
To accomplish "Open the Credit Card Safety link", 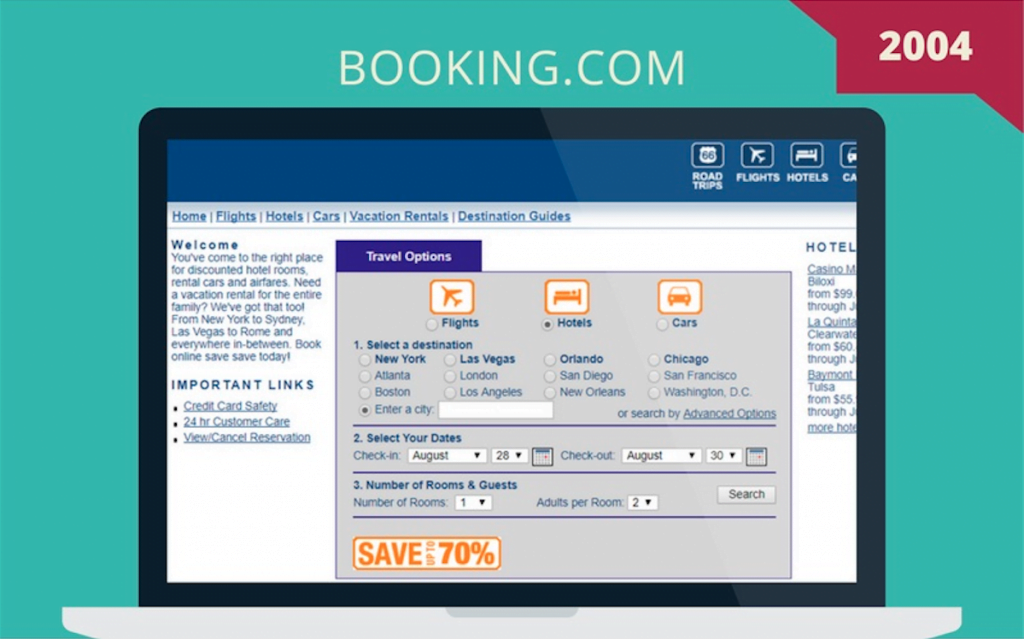I will pyautogui.click(x=230, y=406).
